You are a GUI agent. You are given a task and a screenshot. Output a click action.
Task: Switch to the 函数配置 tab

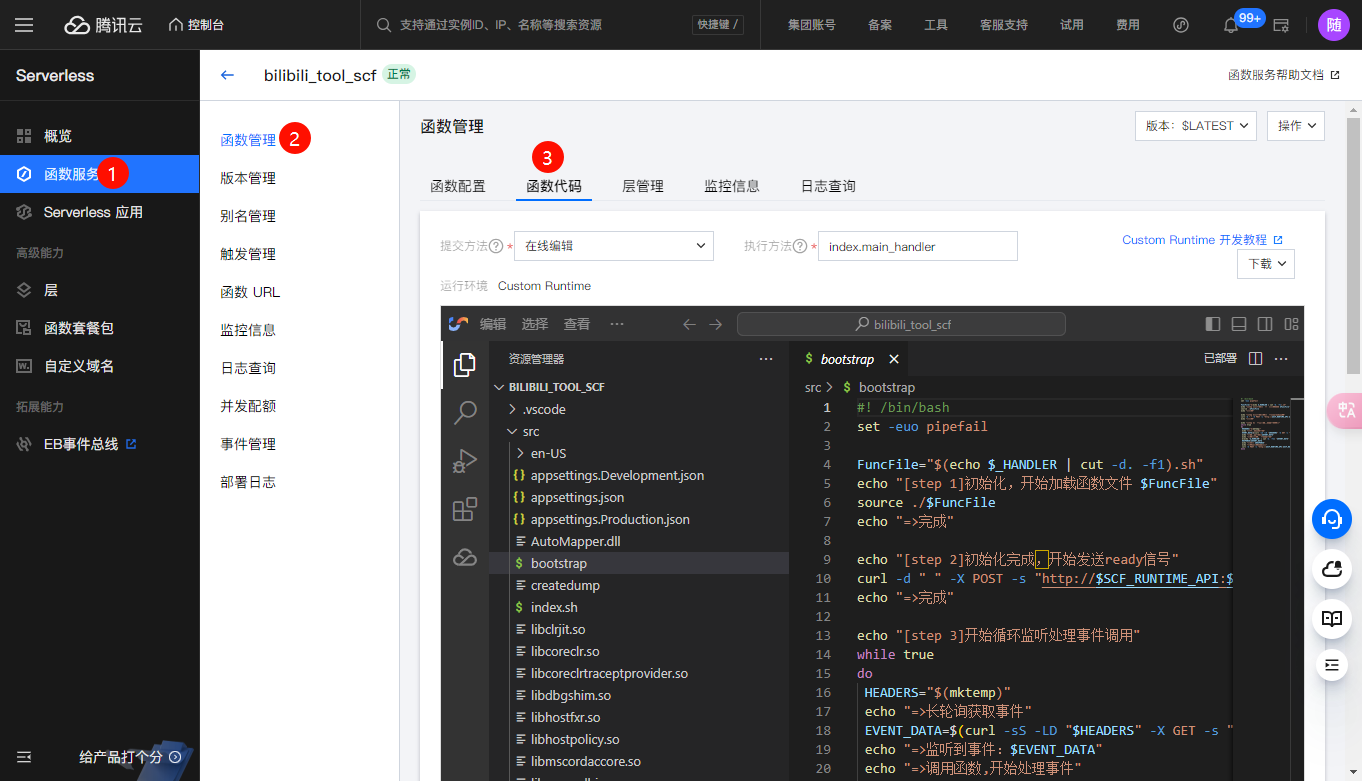coord(458,186)
